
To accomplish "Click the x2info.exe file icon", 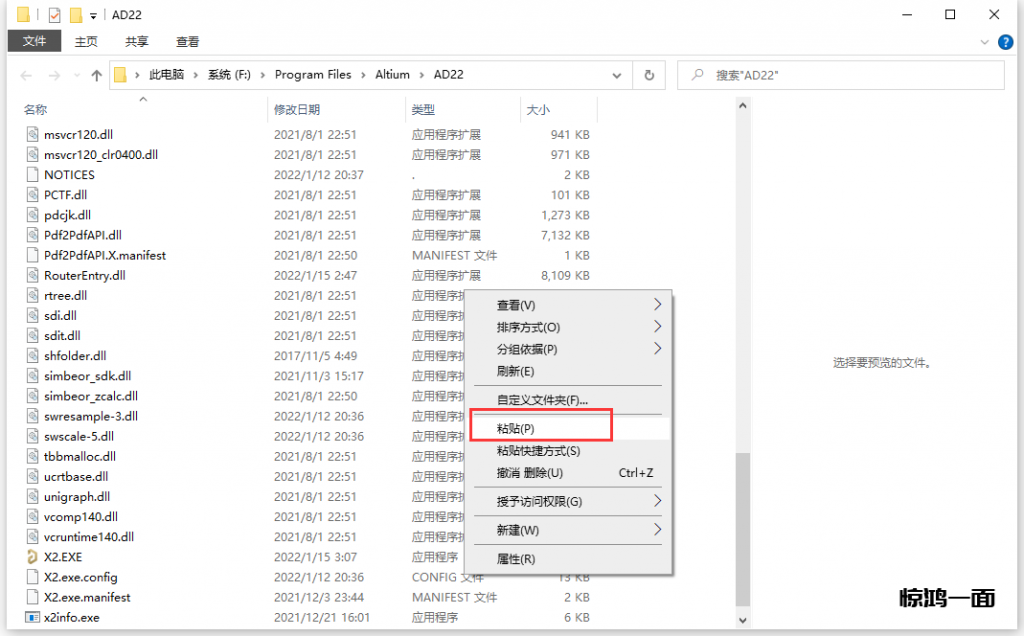I will 32,618.
